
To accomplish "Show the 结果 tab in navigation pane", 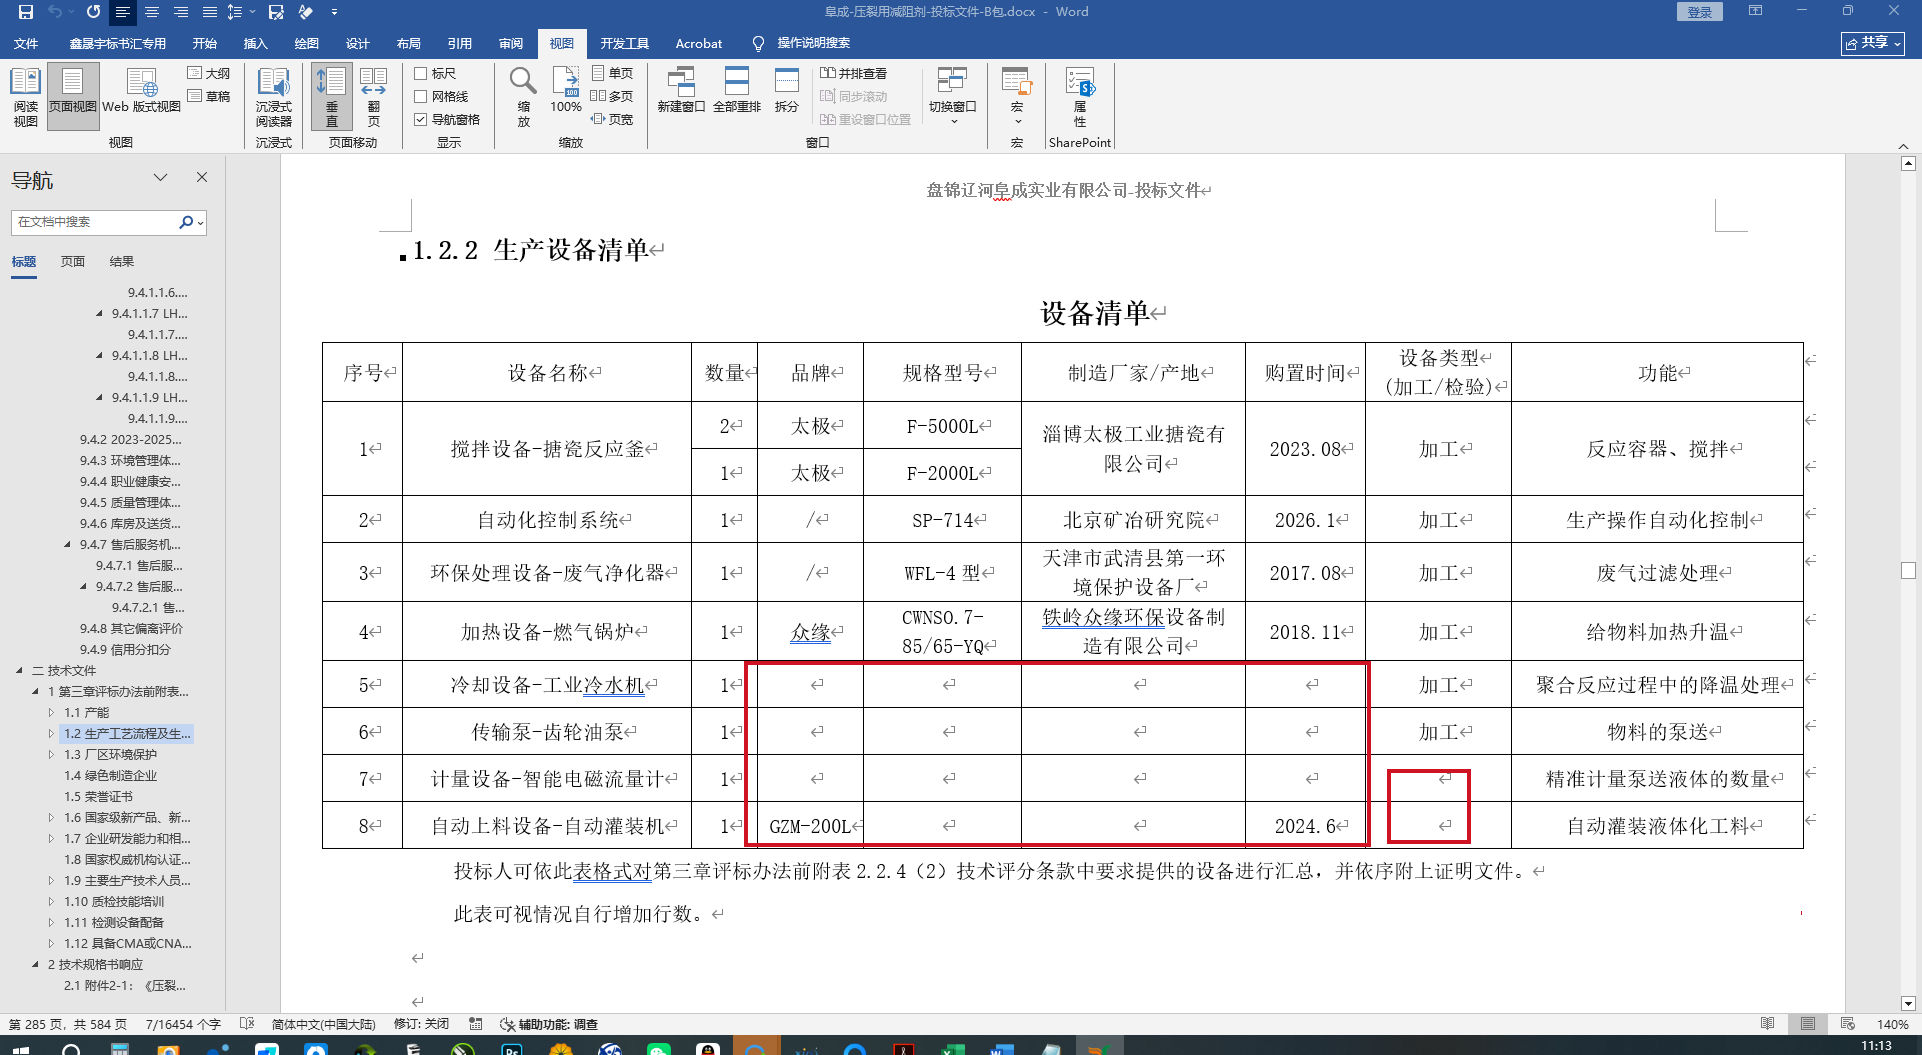I will click(122, 262).
